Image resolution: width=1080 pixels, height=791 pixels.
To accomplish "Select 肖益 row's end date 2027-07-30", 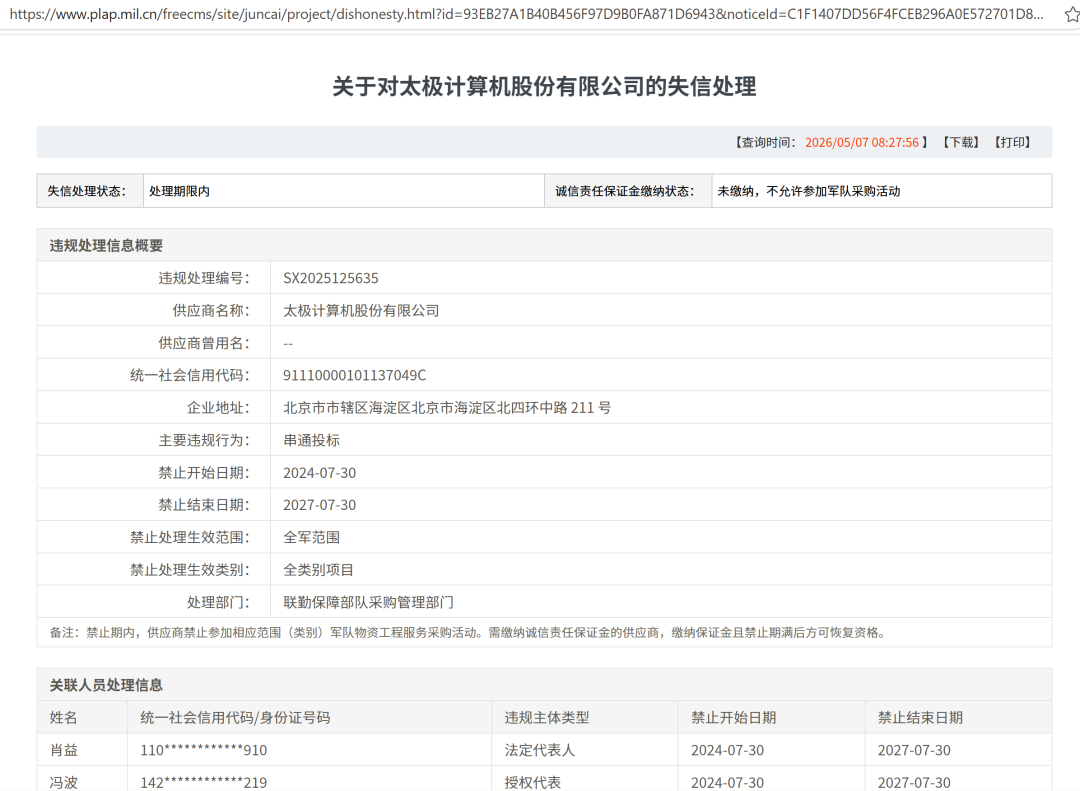I will pos(914,750).
